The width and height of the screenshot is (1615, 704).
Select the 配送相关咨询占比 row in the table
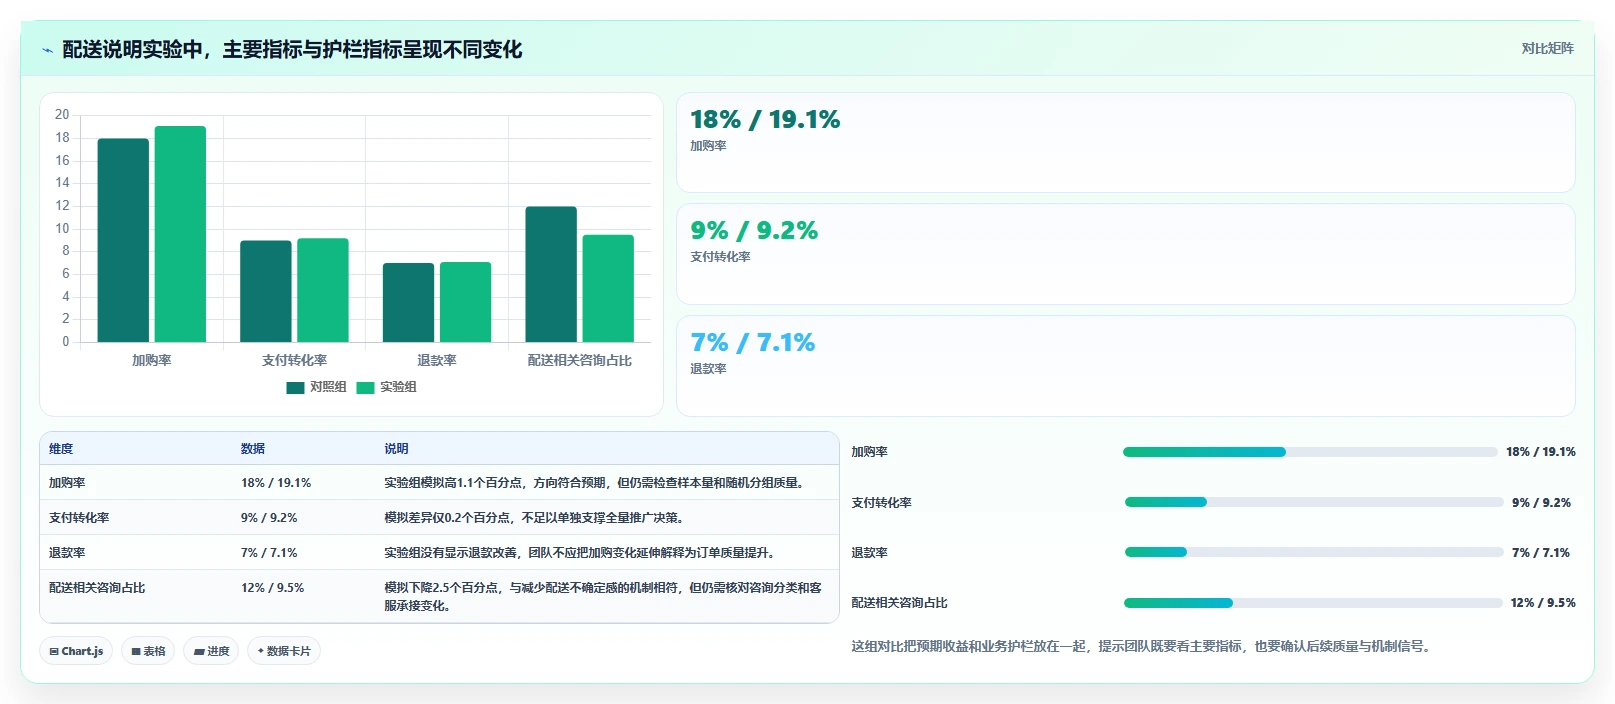439,596
